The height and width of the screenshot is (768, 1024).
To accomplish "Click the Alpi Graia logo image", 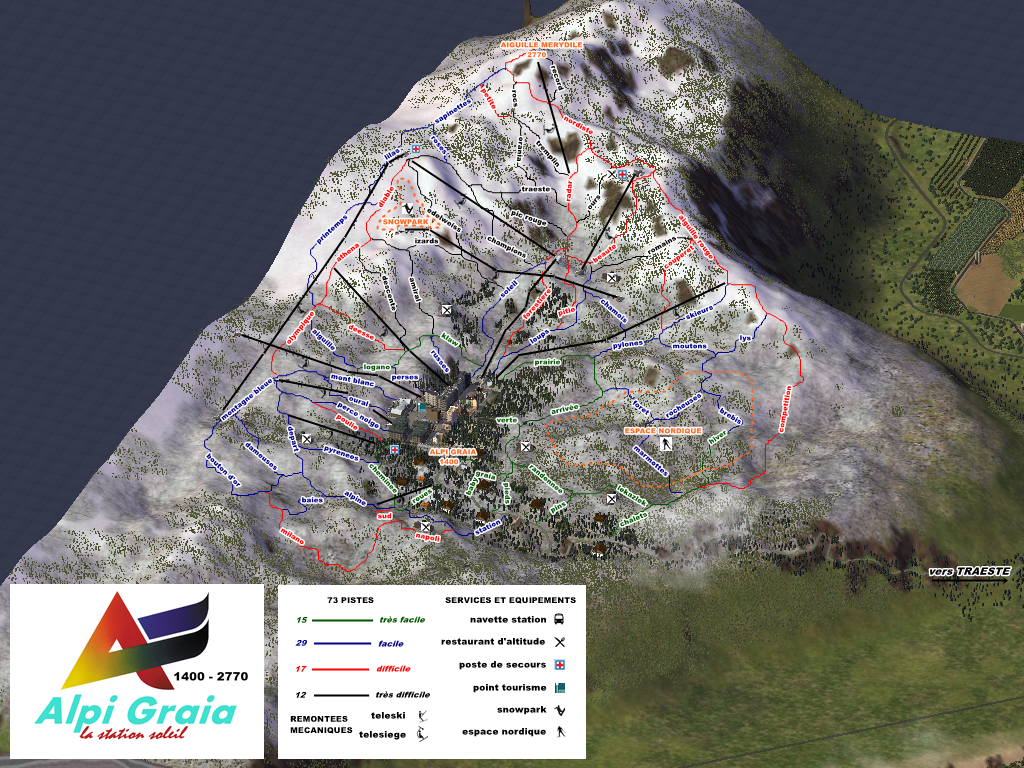I will (137, 672).
